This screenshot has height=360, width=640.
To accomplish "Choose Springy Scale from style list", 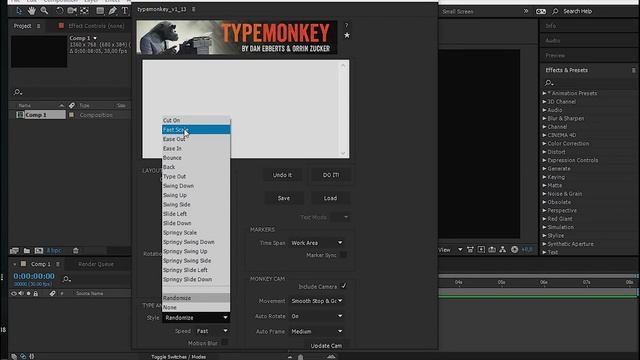I will click(x=196, y=233).
